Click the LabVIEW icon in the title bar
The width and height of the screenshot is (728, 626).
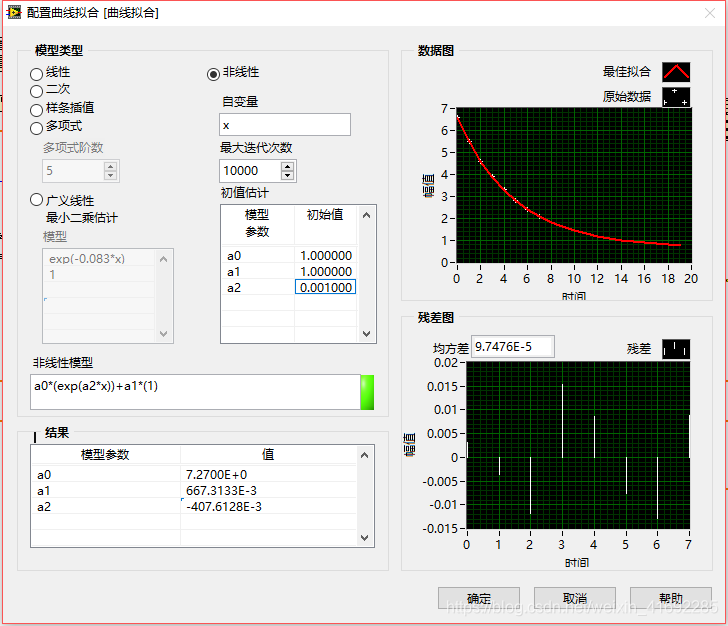pyautogui.click(x=14, y=13)
